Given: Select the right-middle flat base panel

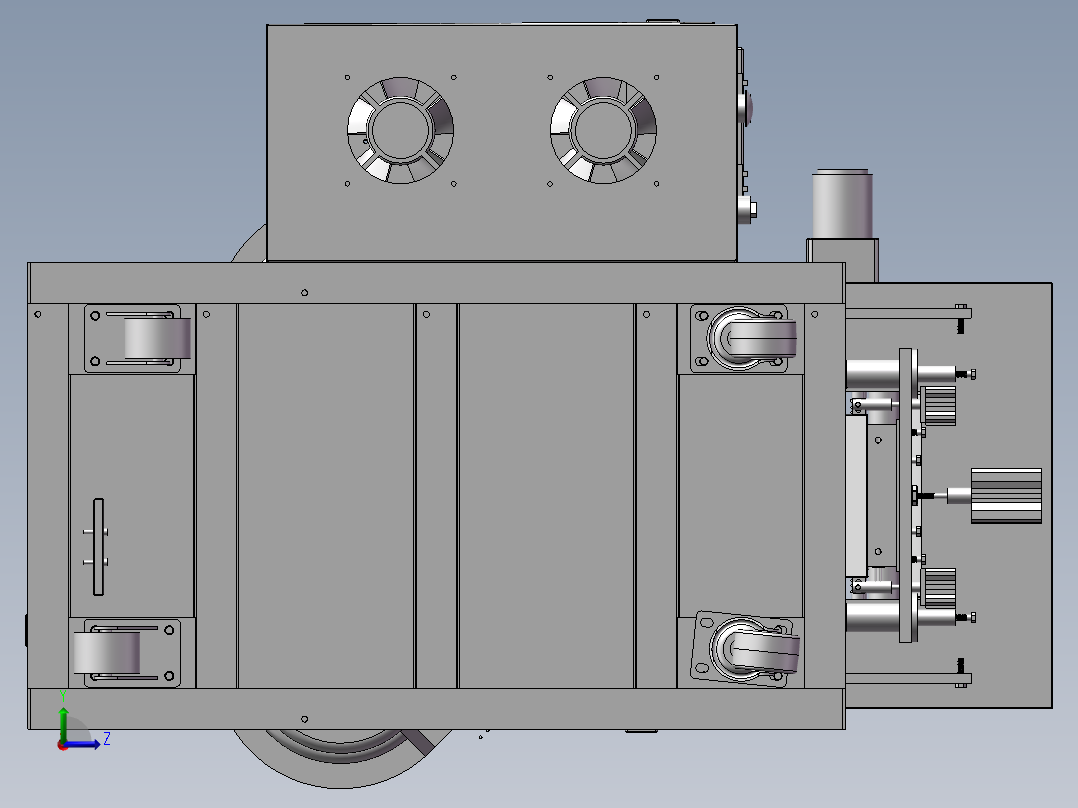Looking at the screenshot, I should pyautogui.click(x=547, y=496).
